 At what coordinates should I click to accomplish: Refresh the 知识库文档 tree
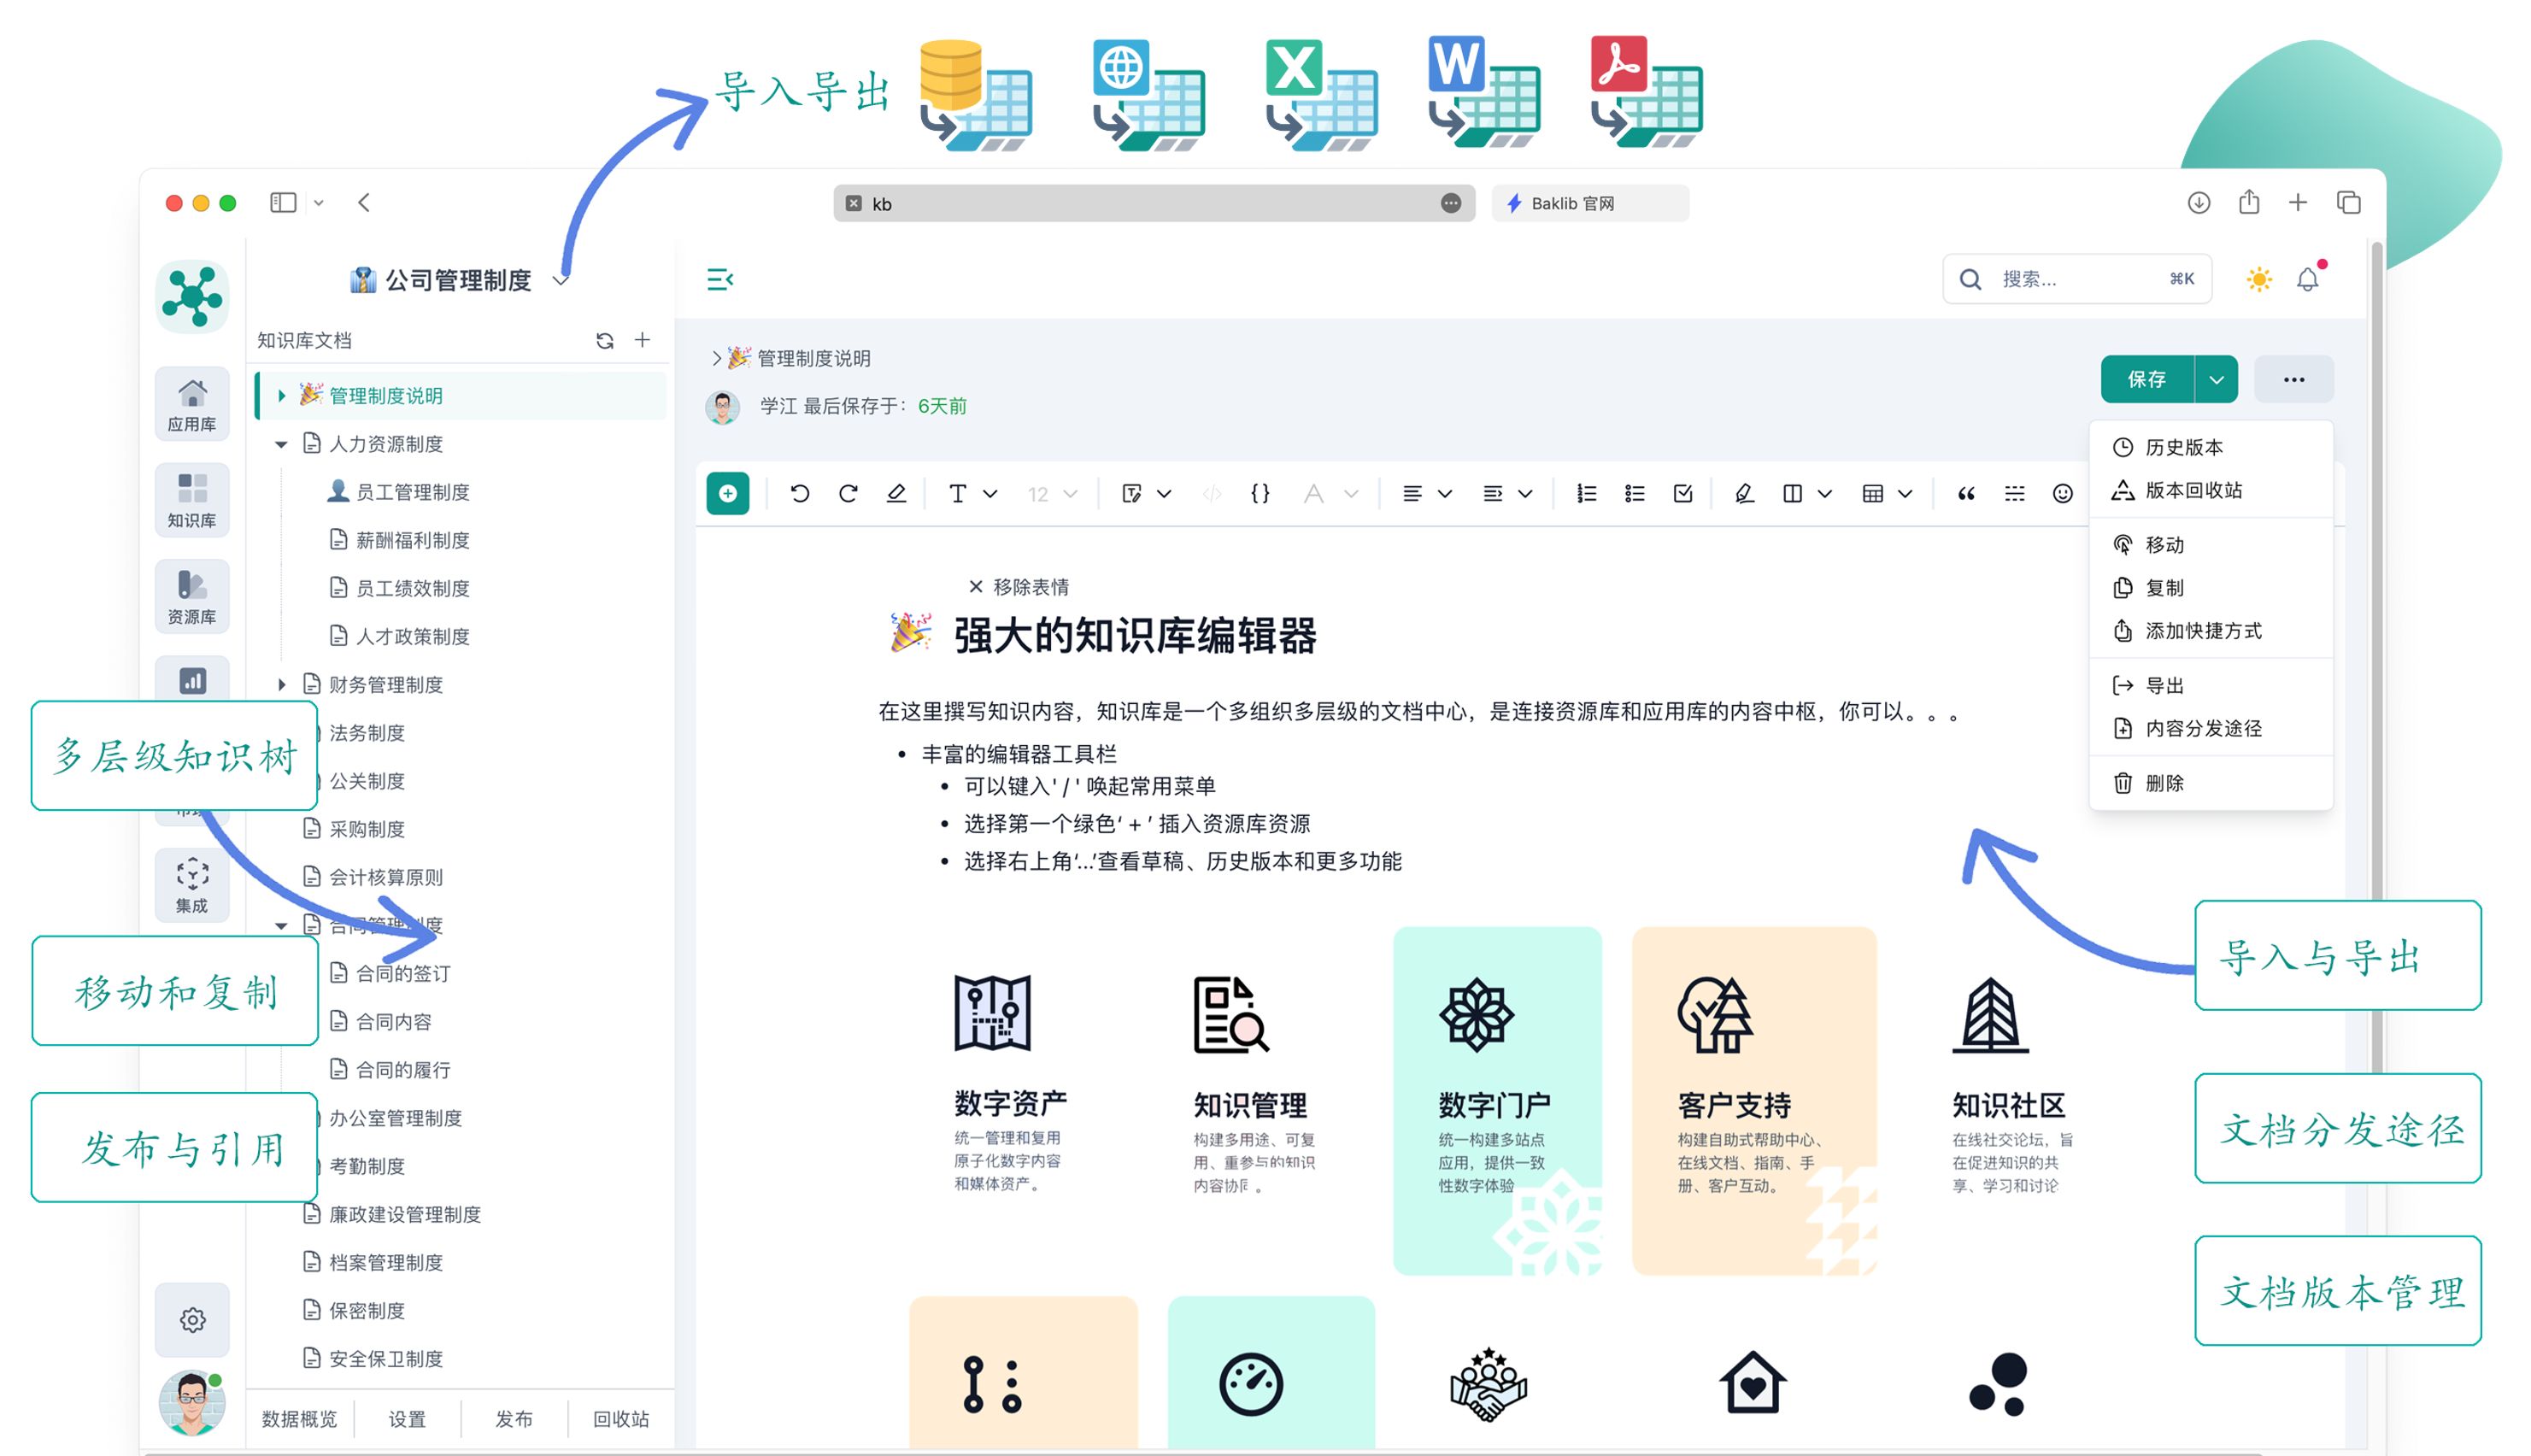coord(604,340)
